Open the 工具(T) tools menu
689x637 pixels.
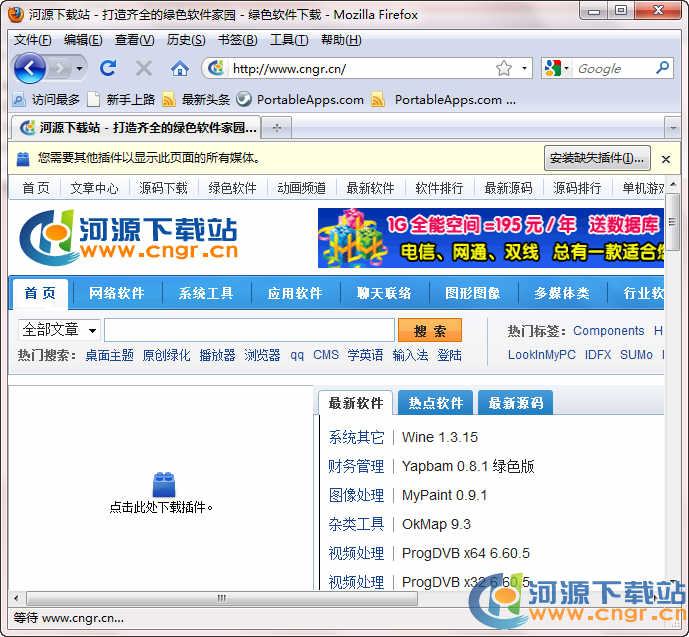click(289, 40)
